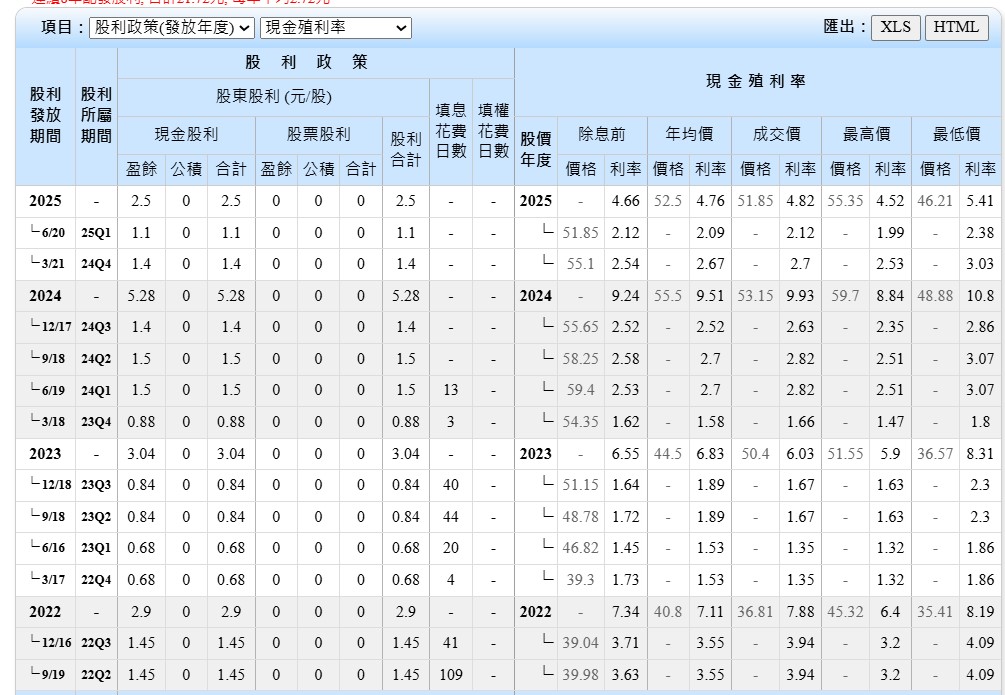The image size is (1005, 695).
Task: Select the 6/16 payout date row
Action: [46, 548]
